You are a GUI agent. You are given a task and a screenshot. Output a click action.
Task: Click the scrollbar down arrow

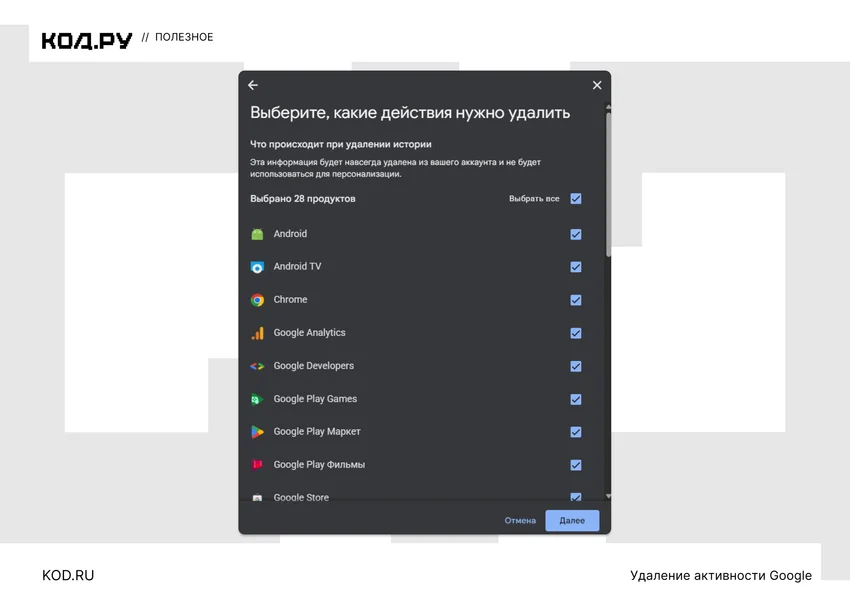coord(608,496)
